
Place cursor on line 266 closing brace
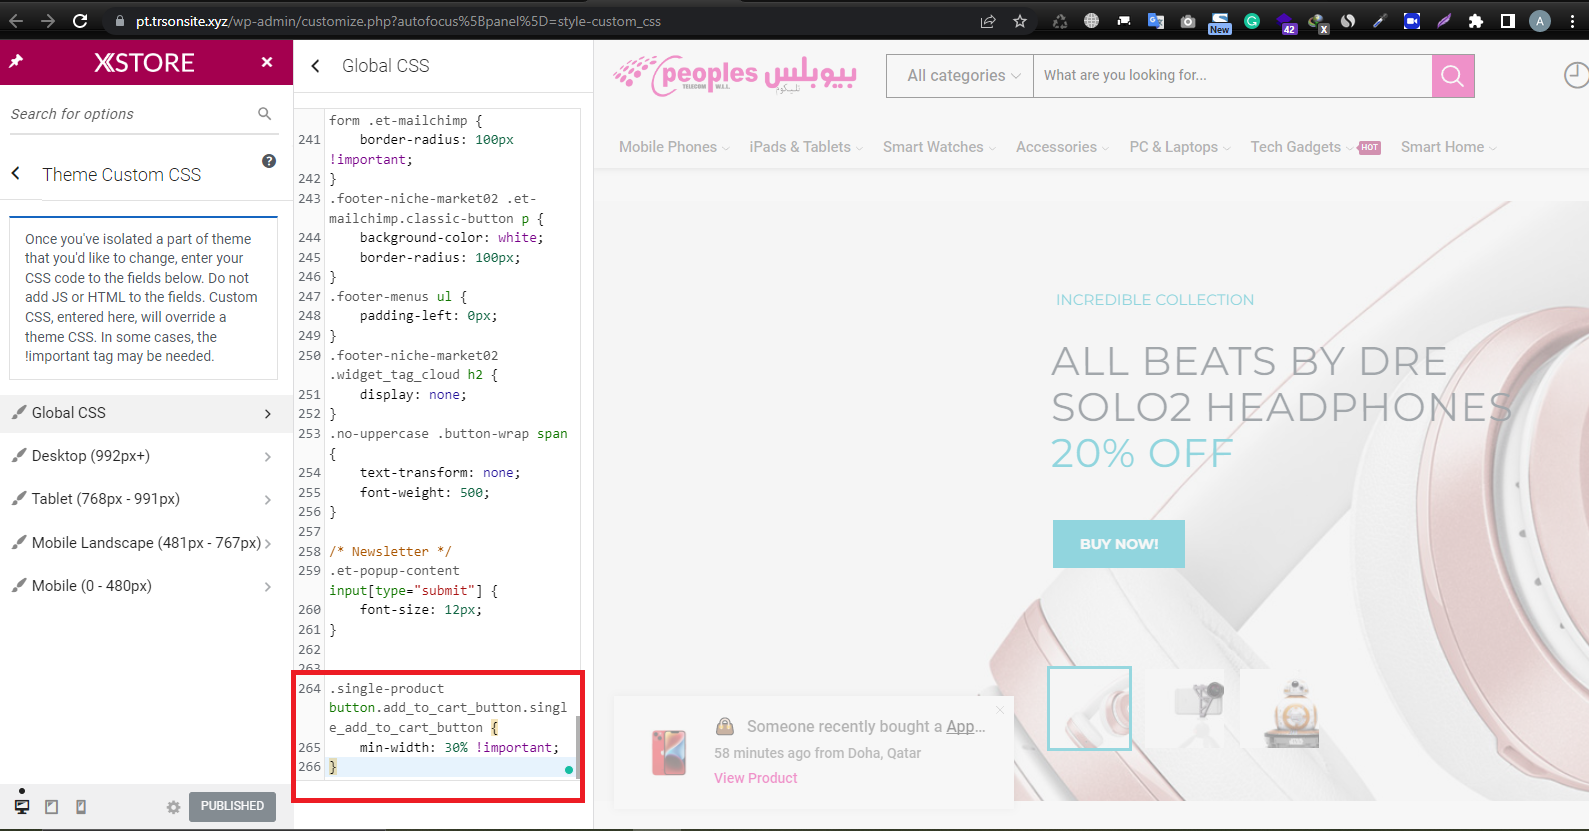(x=333, y=767)
